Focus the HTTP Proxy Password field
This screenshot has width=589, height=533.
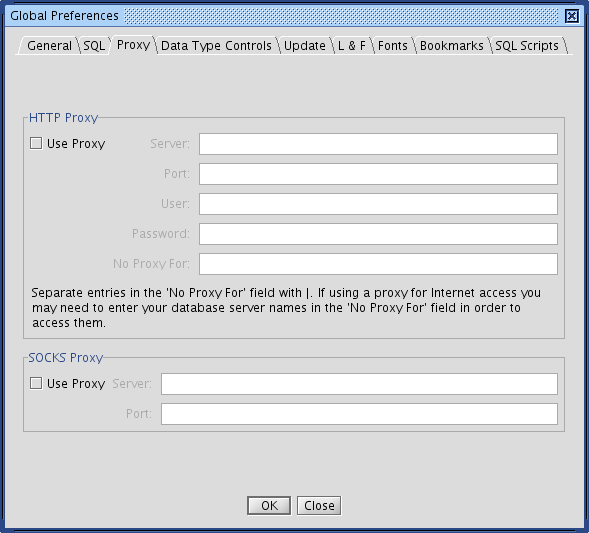click(378, 234)
